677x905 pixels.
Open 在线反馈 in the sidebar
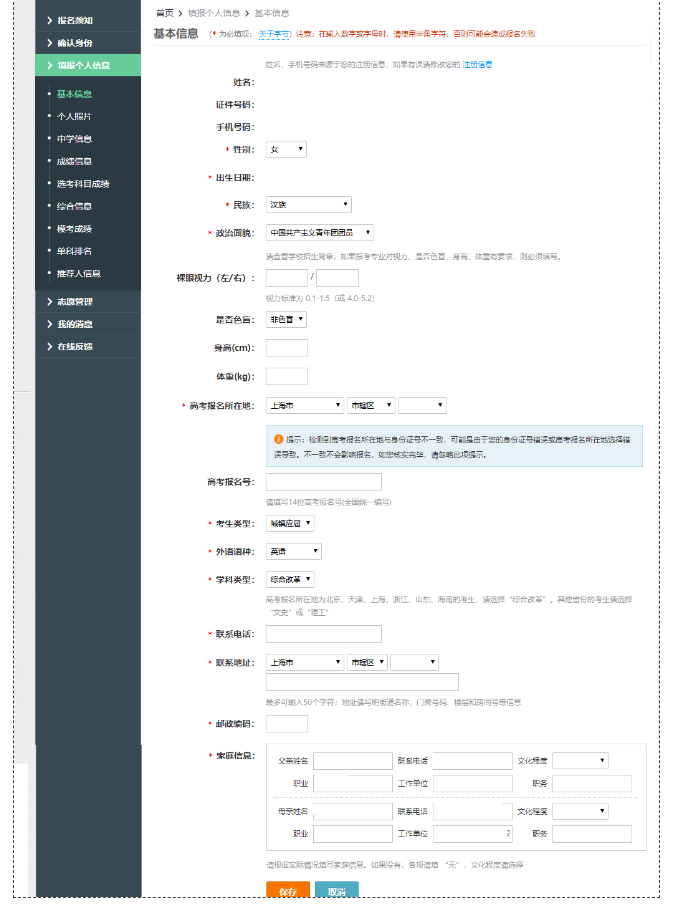coord(75,346)
